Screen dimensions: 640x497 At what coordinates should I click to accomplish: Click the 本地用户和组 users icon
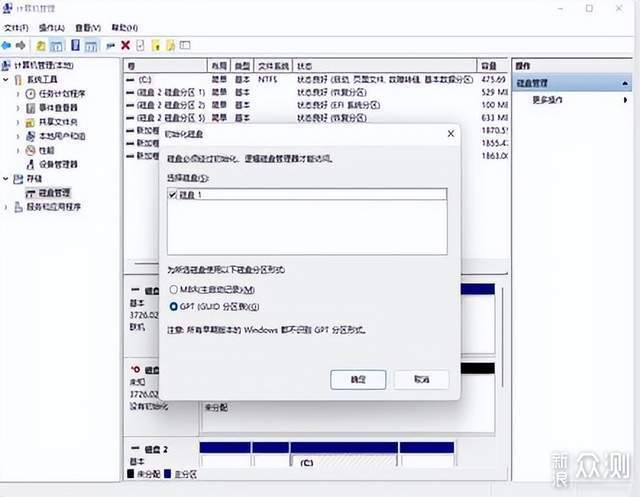(30, 136)
